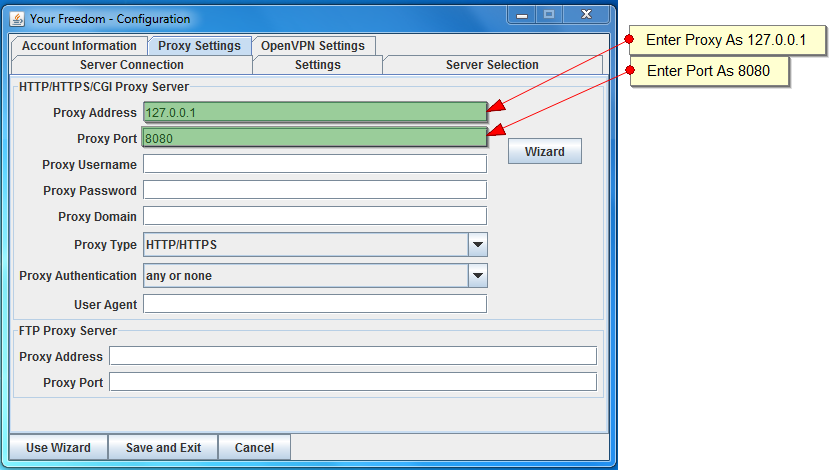Switch to the Proxy Settings tab

point(199,46)
